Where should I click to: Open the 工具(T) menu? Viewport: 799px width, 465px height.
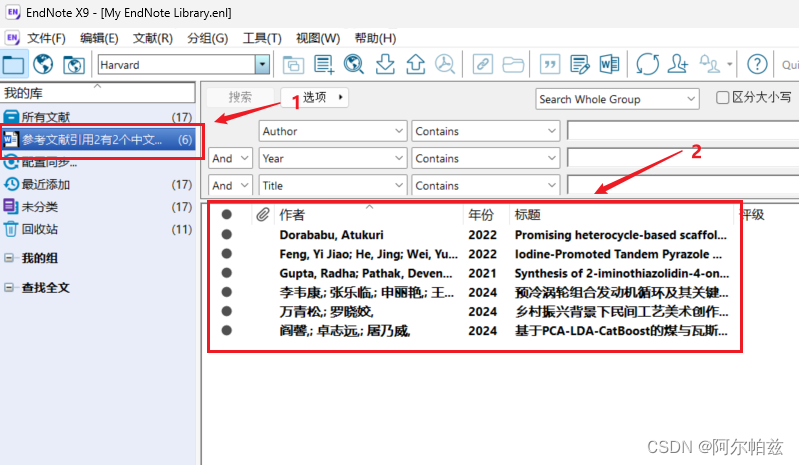tap(262, 38)
